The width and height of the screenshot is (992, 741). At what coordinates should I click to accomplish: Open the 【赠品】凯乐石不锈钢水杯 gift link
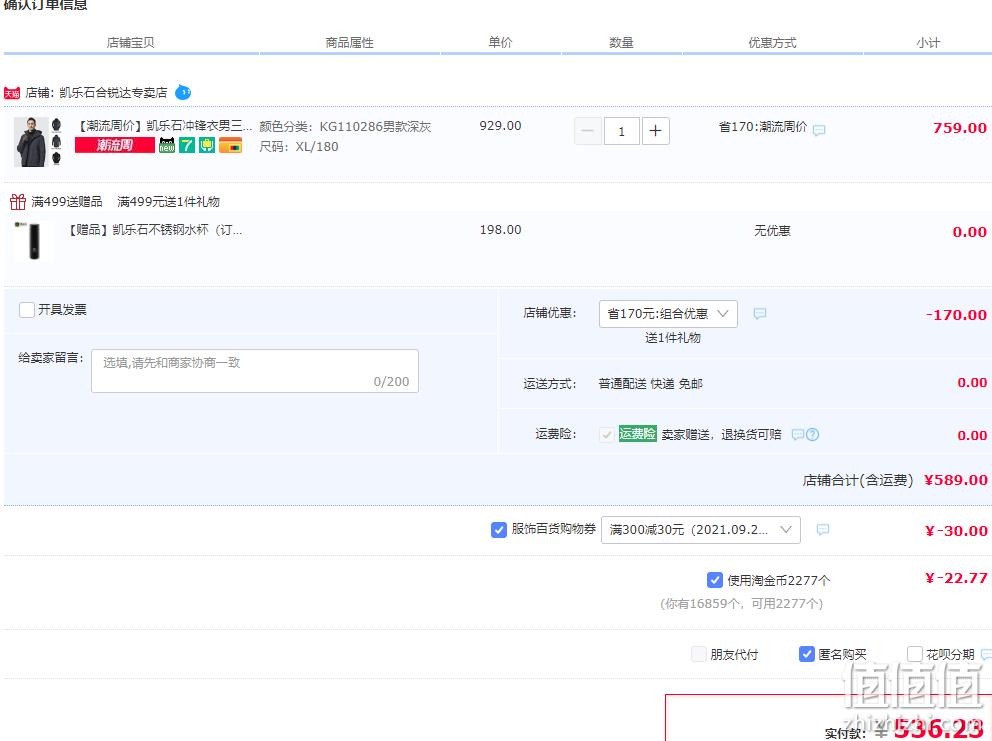click(x=154, y=230)
